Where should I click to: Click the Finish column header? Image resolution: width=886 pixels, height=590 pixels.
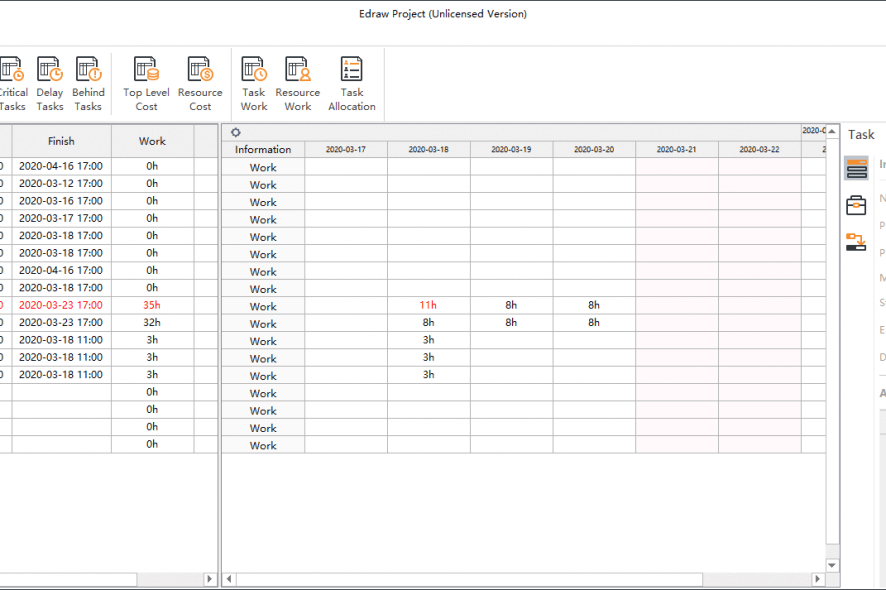click(x=61, y=141)
